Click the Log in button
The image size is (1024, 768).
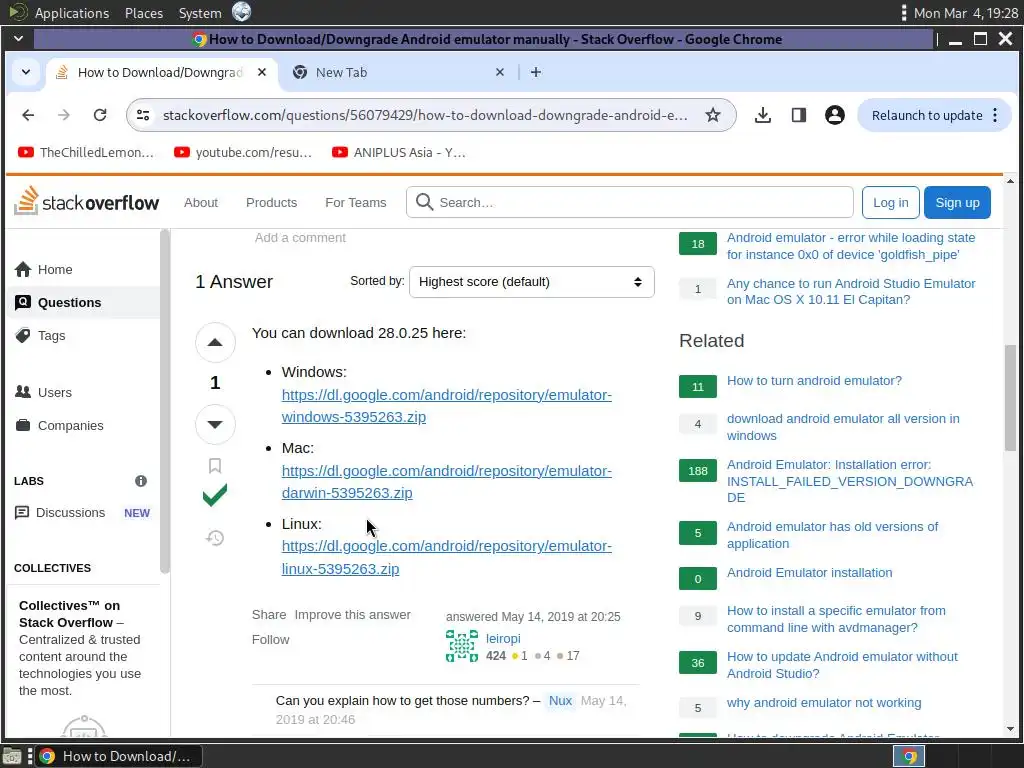click(x=890, y=202)
